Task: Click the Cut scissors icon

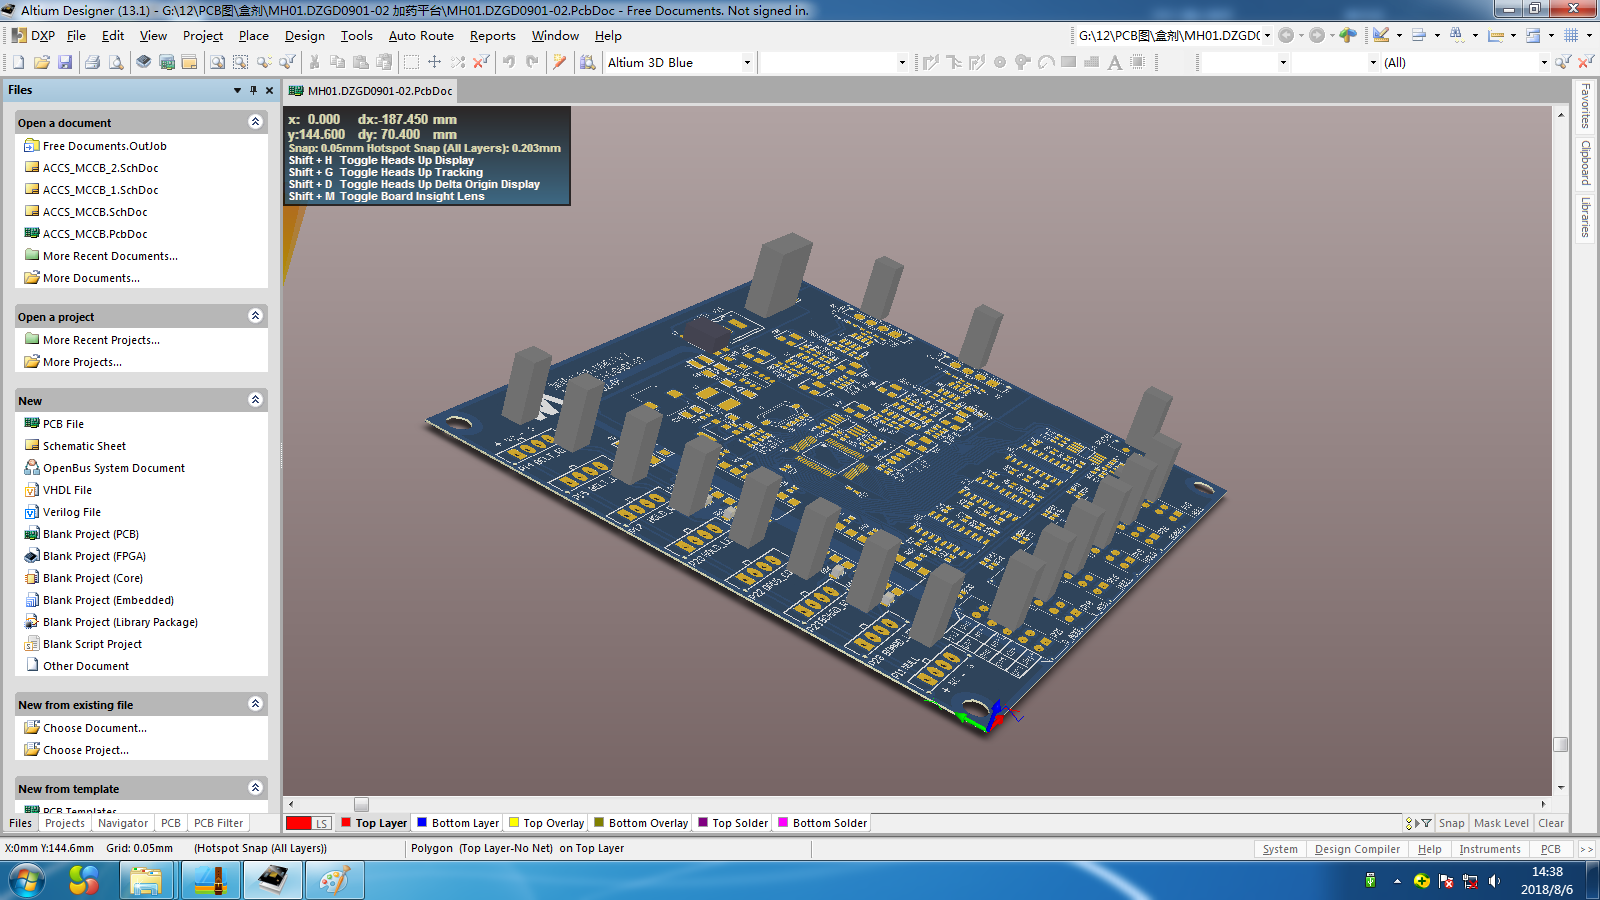Action: (x=314, y=62)
